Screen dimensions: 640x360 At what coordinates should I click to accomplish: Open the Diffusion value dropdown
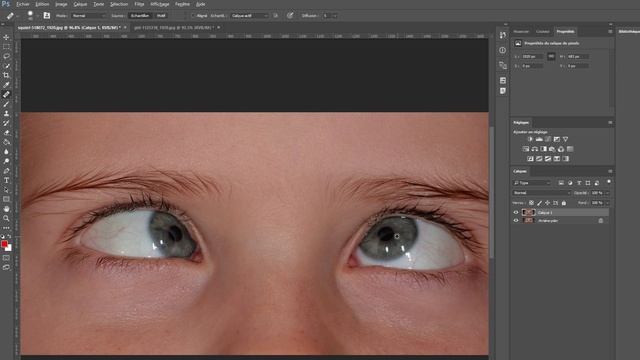(x=335, y=16)
